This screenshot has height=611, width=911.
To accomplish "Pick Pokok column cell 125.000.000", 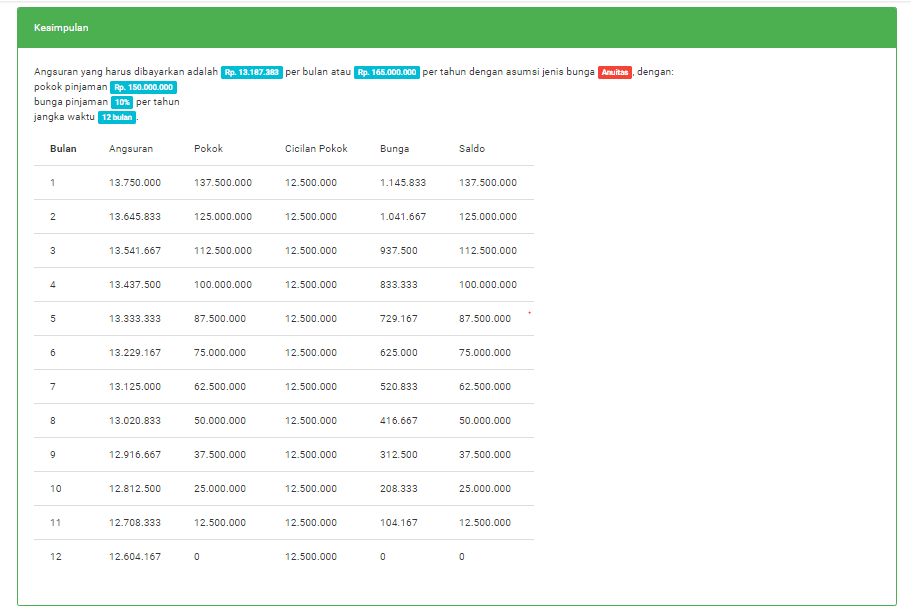I will pos(223,217).
